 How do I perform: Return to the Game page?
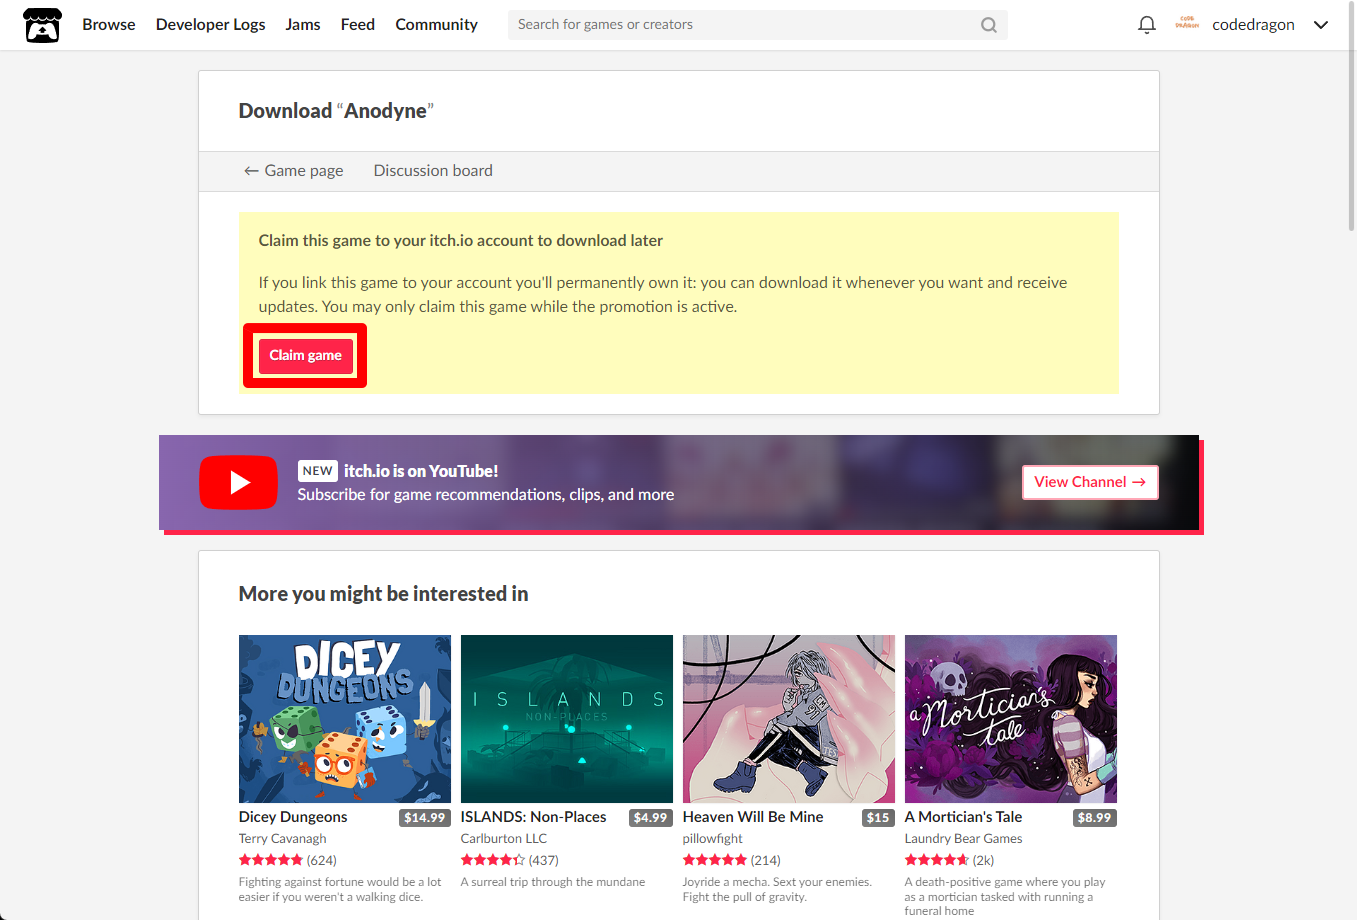click(x=294, y=171)
